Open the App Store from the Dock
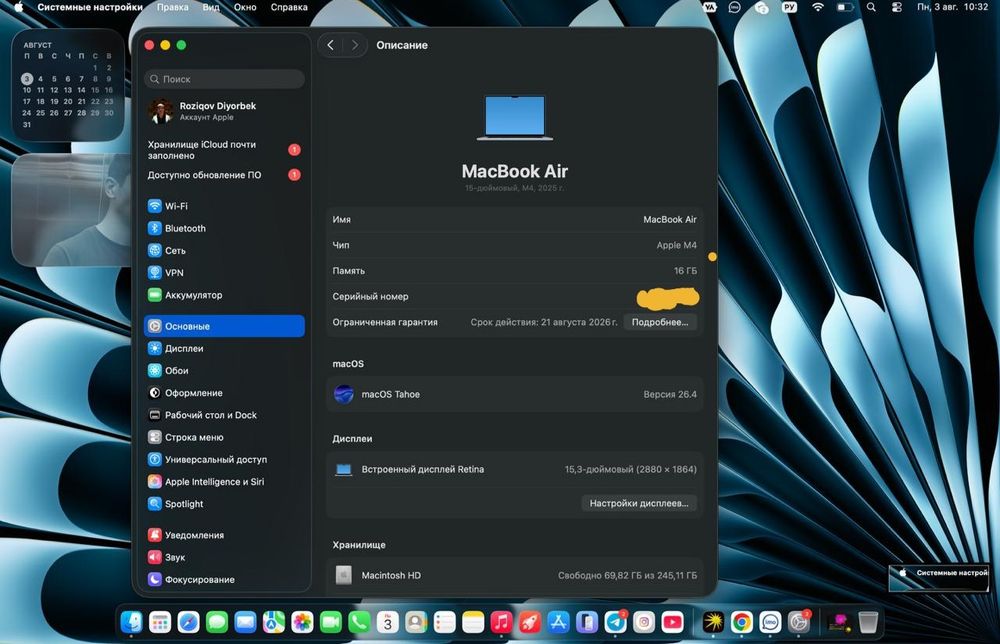The height and width of the screenshot is (644, 1000). 558,622
